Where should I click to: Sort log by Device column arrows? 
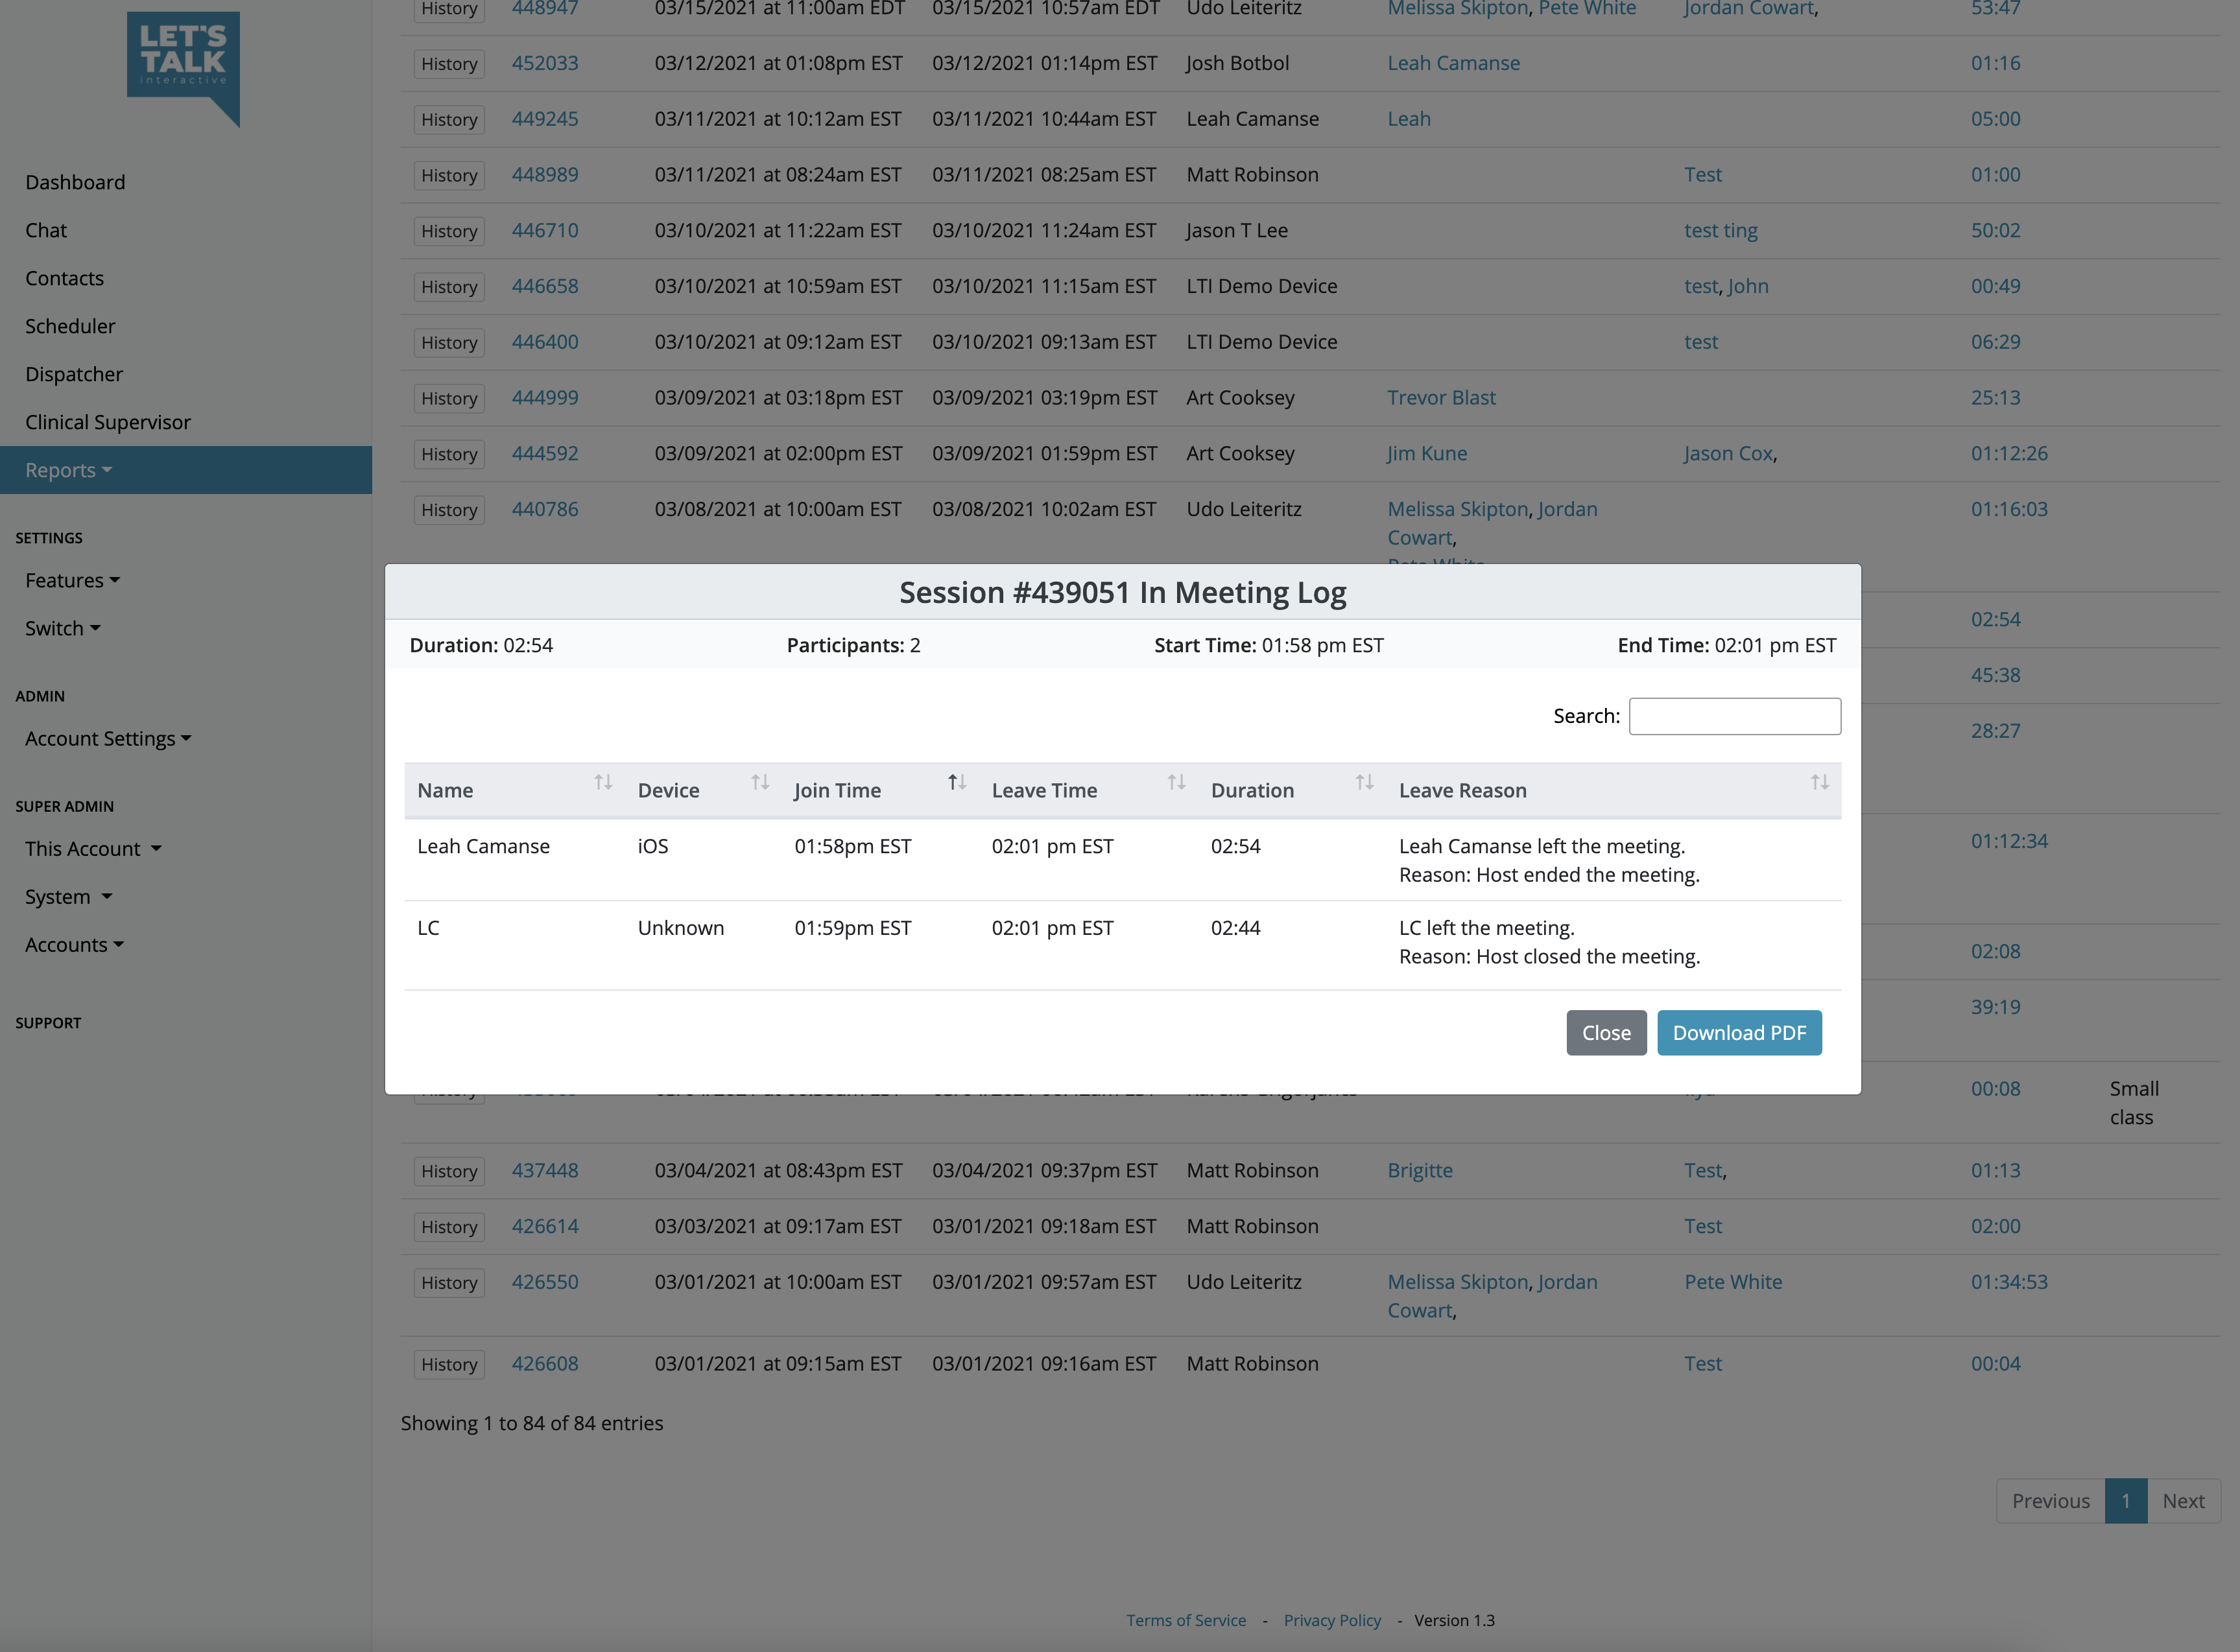760,783
